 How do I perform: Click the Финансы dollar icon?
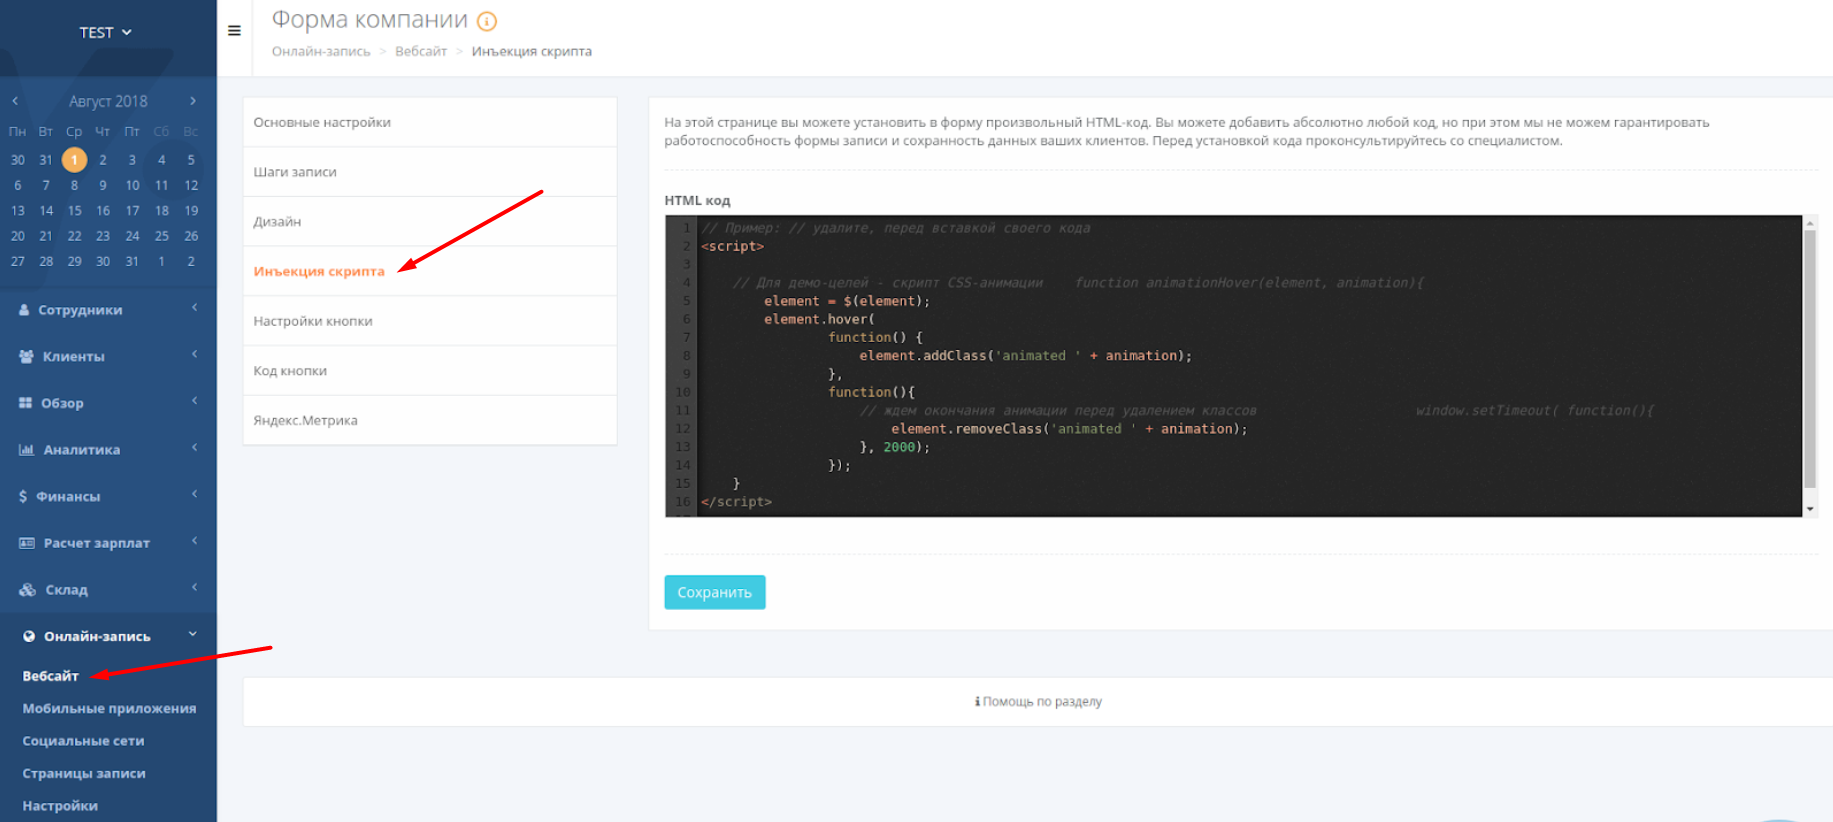coord(23,496)
